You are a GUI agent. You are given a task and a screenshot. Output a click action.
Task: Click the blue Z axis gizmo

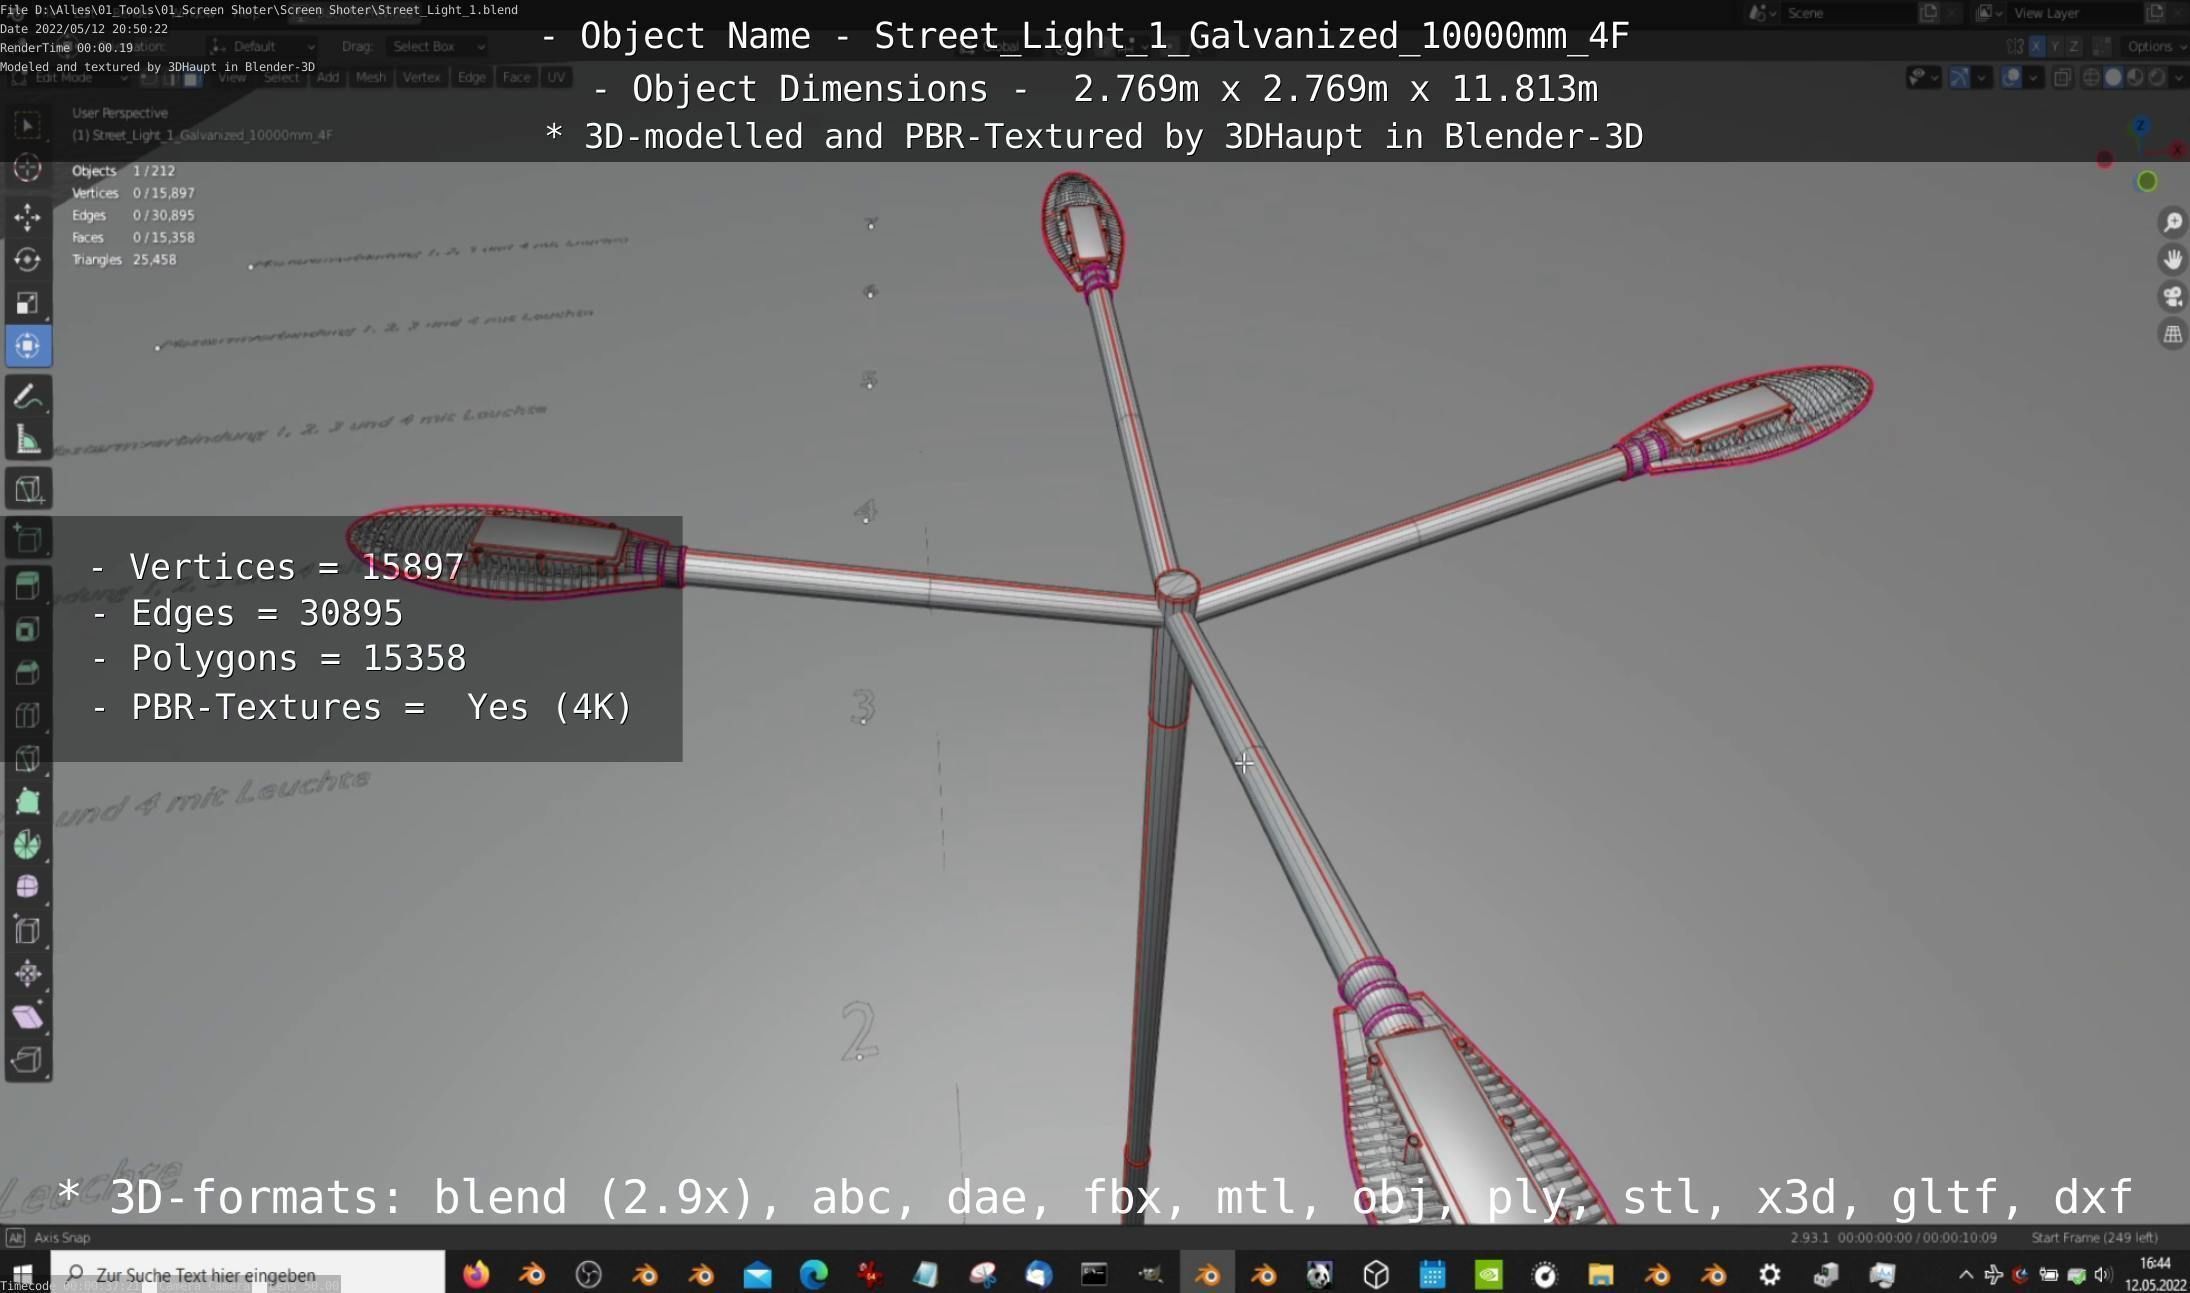point(2141,126)
